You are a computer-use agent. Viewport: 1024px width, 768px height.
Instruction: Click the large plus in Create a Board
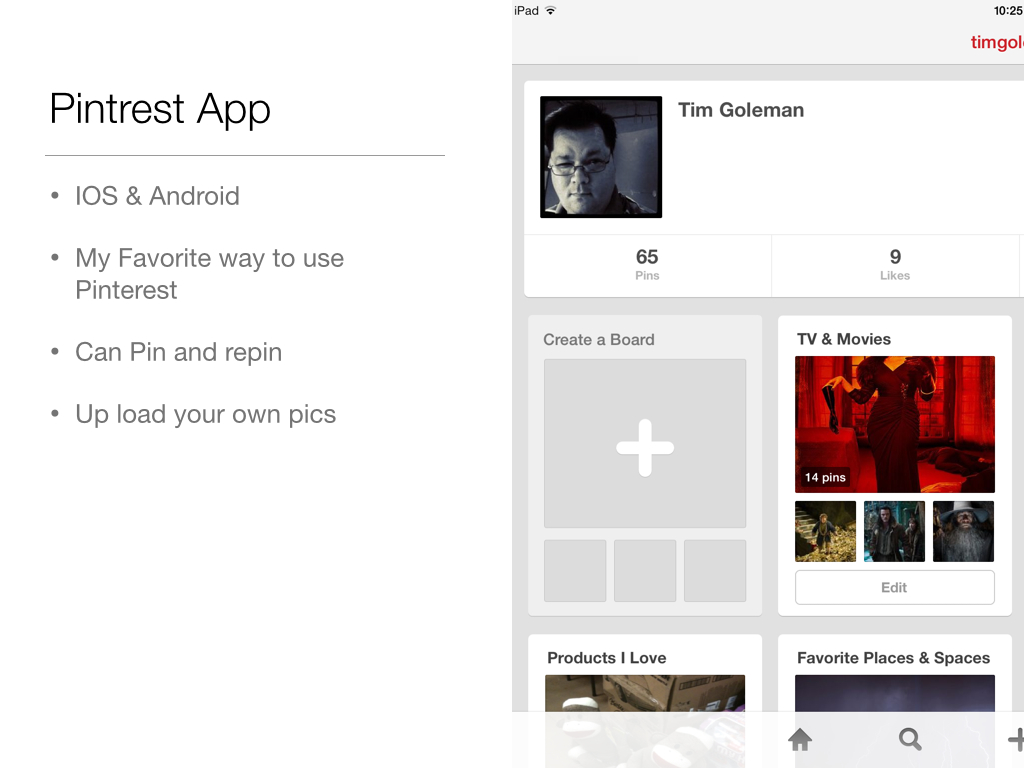click(x=645, y=447)
